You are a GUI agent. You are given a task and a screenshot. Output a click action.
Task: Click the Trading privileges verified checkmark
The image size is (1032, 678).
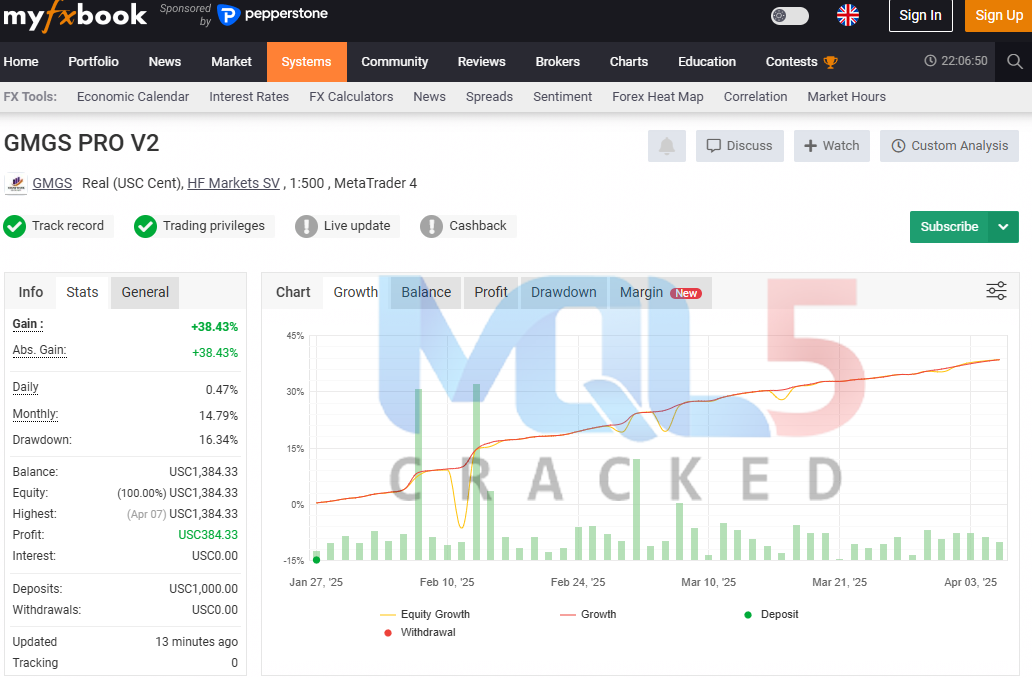(145, 226)
